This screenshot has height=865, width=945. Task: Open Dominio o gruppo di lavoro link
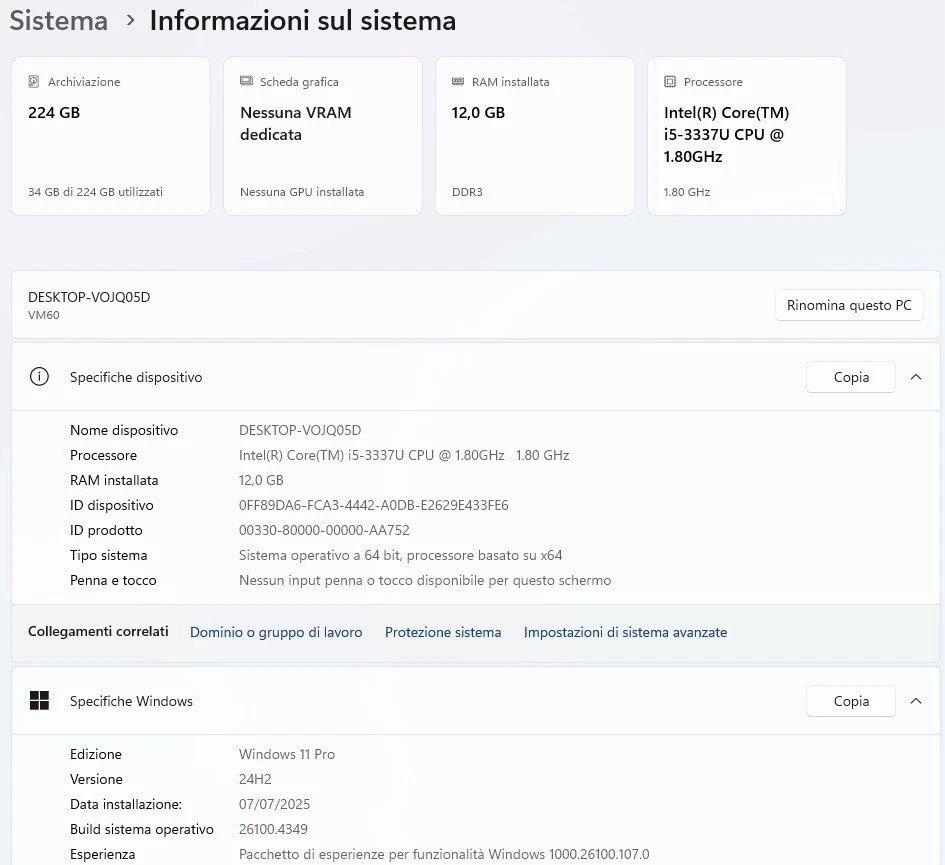coord(276,632)
